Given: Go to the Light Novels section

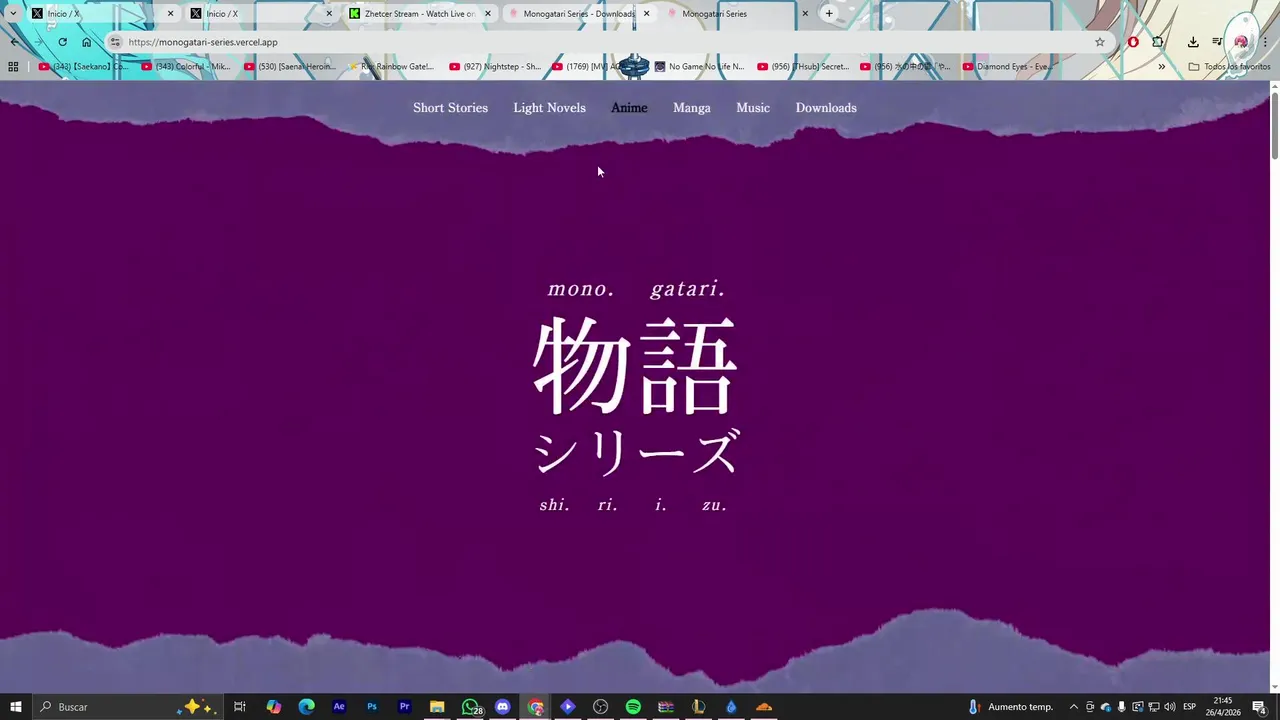Looking at the screenshot, I should pos(549,108).
